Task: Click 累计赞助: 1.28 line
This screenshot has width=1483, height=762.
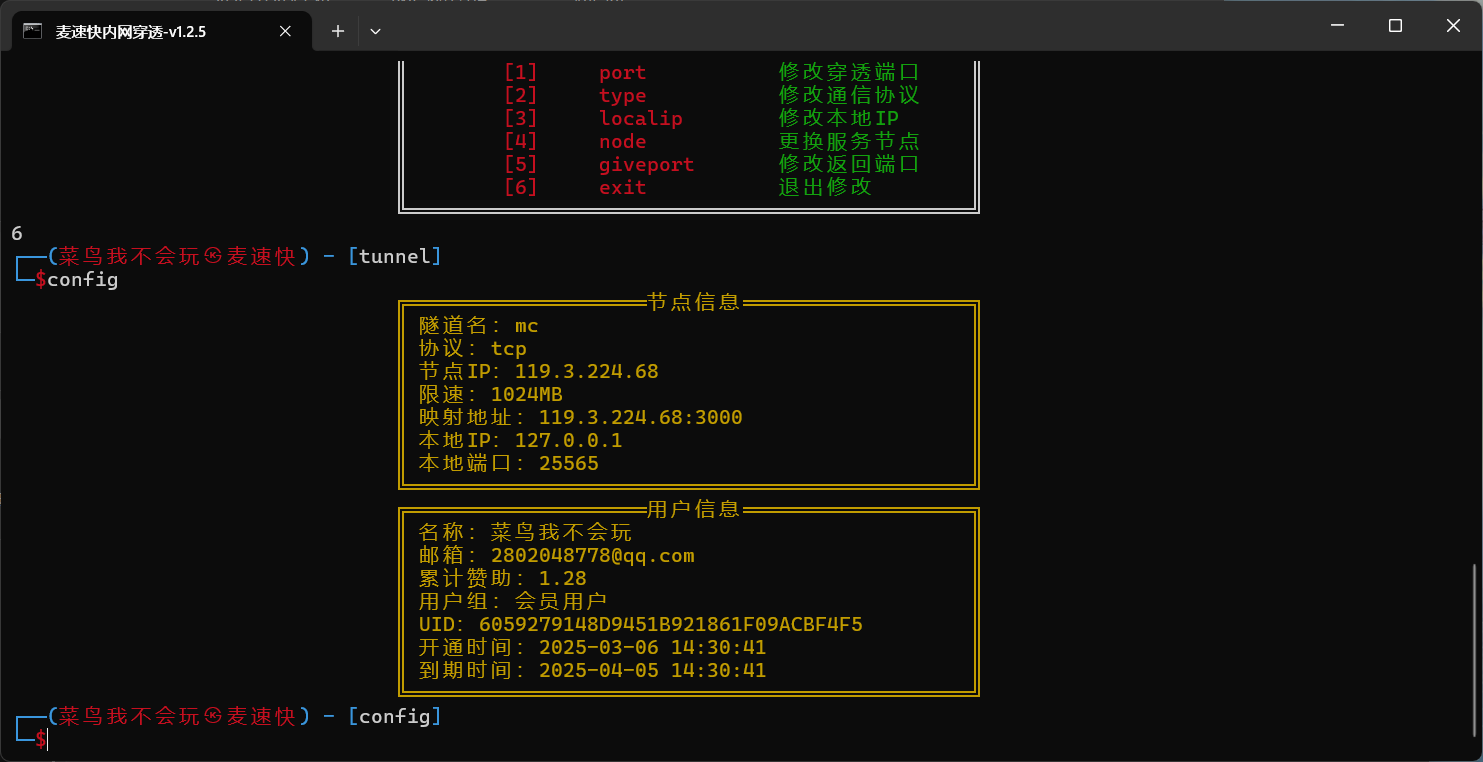Action: tap(502, 579)
